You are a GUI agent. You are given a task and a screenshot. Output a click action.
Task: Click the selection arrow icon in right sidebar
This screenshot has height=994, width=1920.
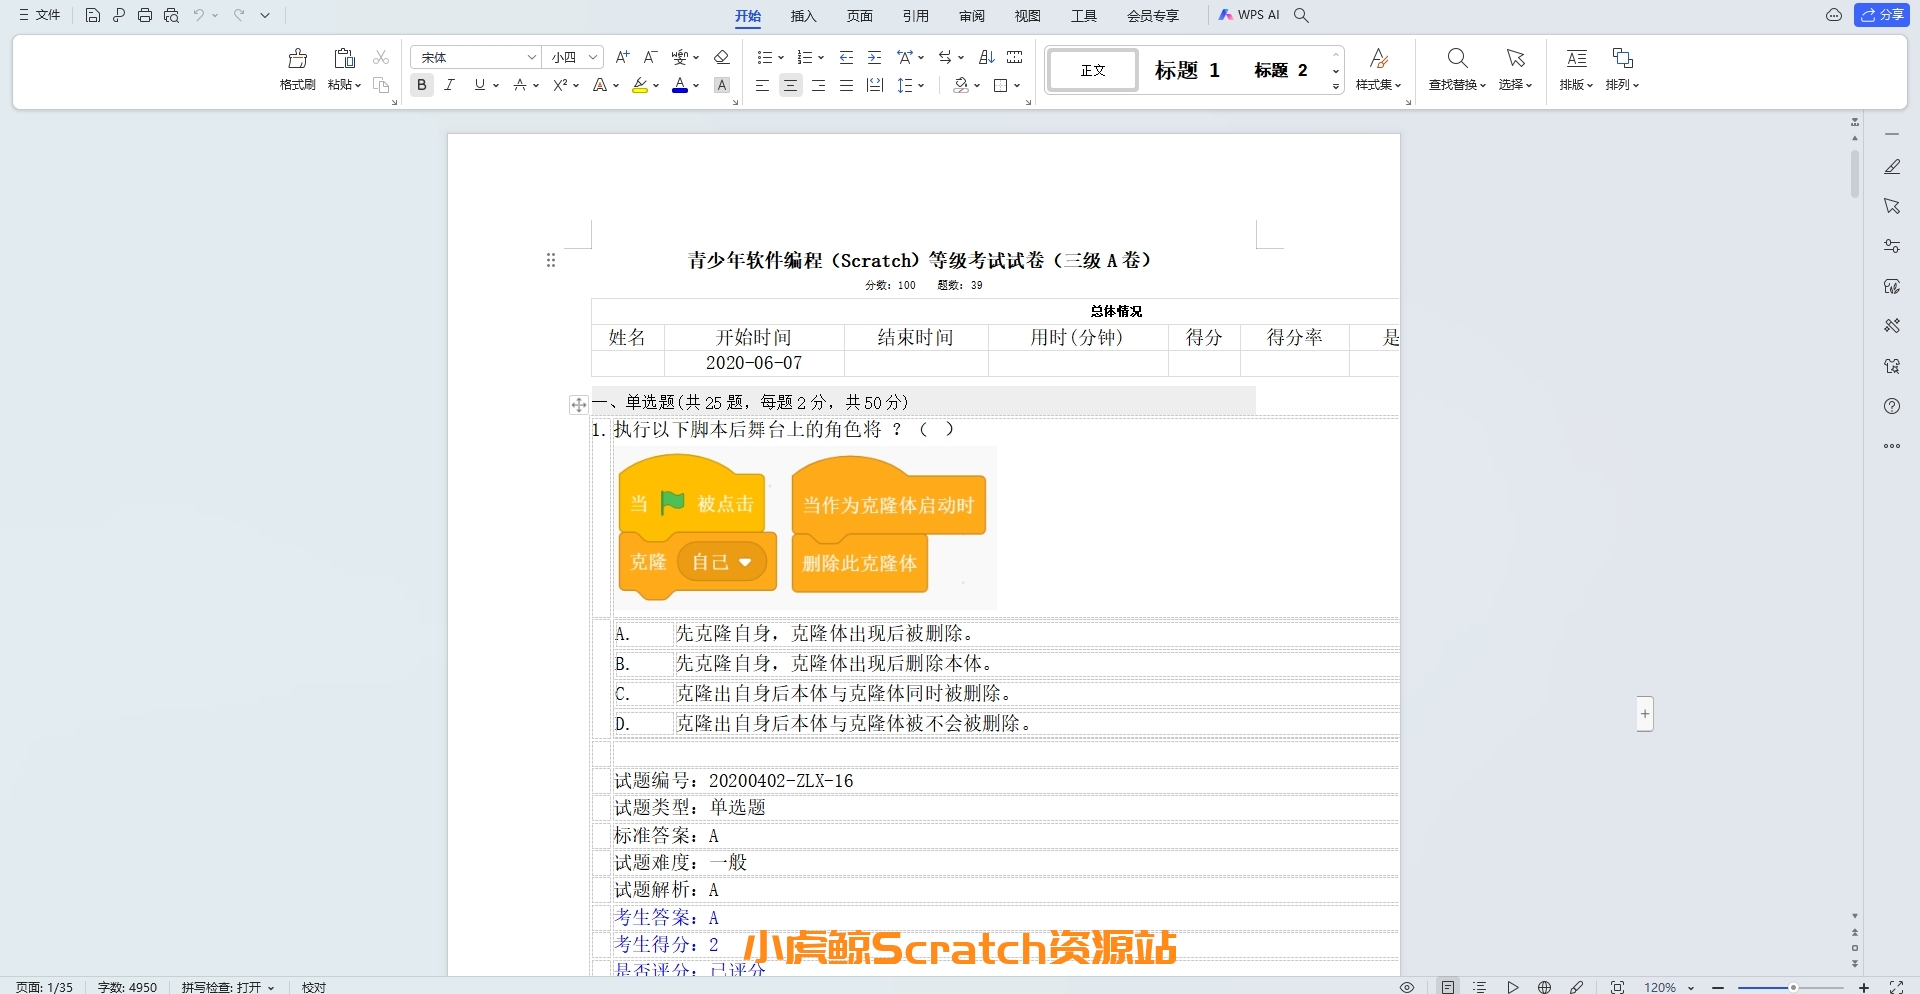click(1892, 206)
